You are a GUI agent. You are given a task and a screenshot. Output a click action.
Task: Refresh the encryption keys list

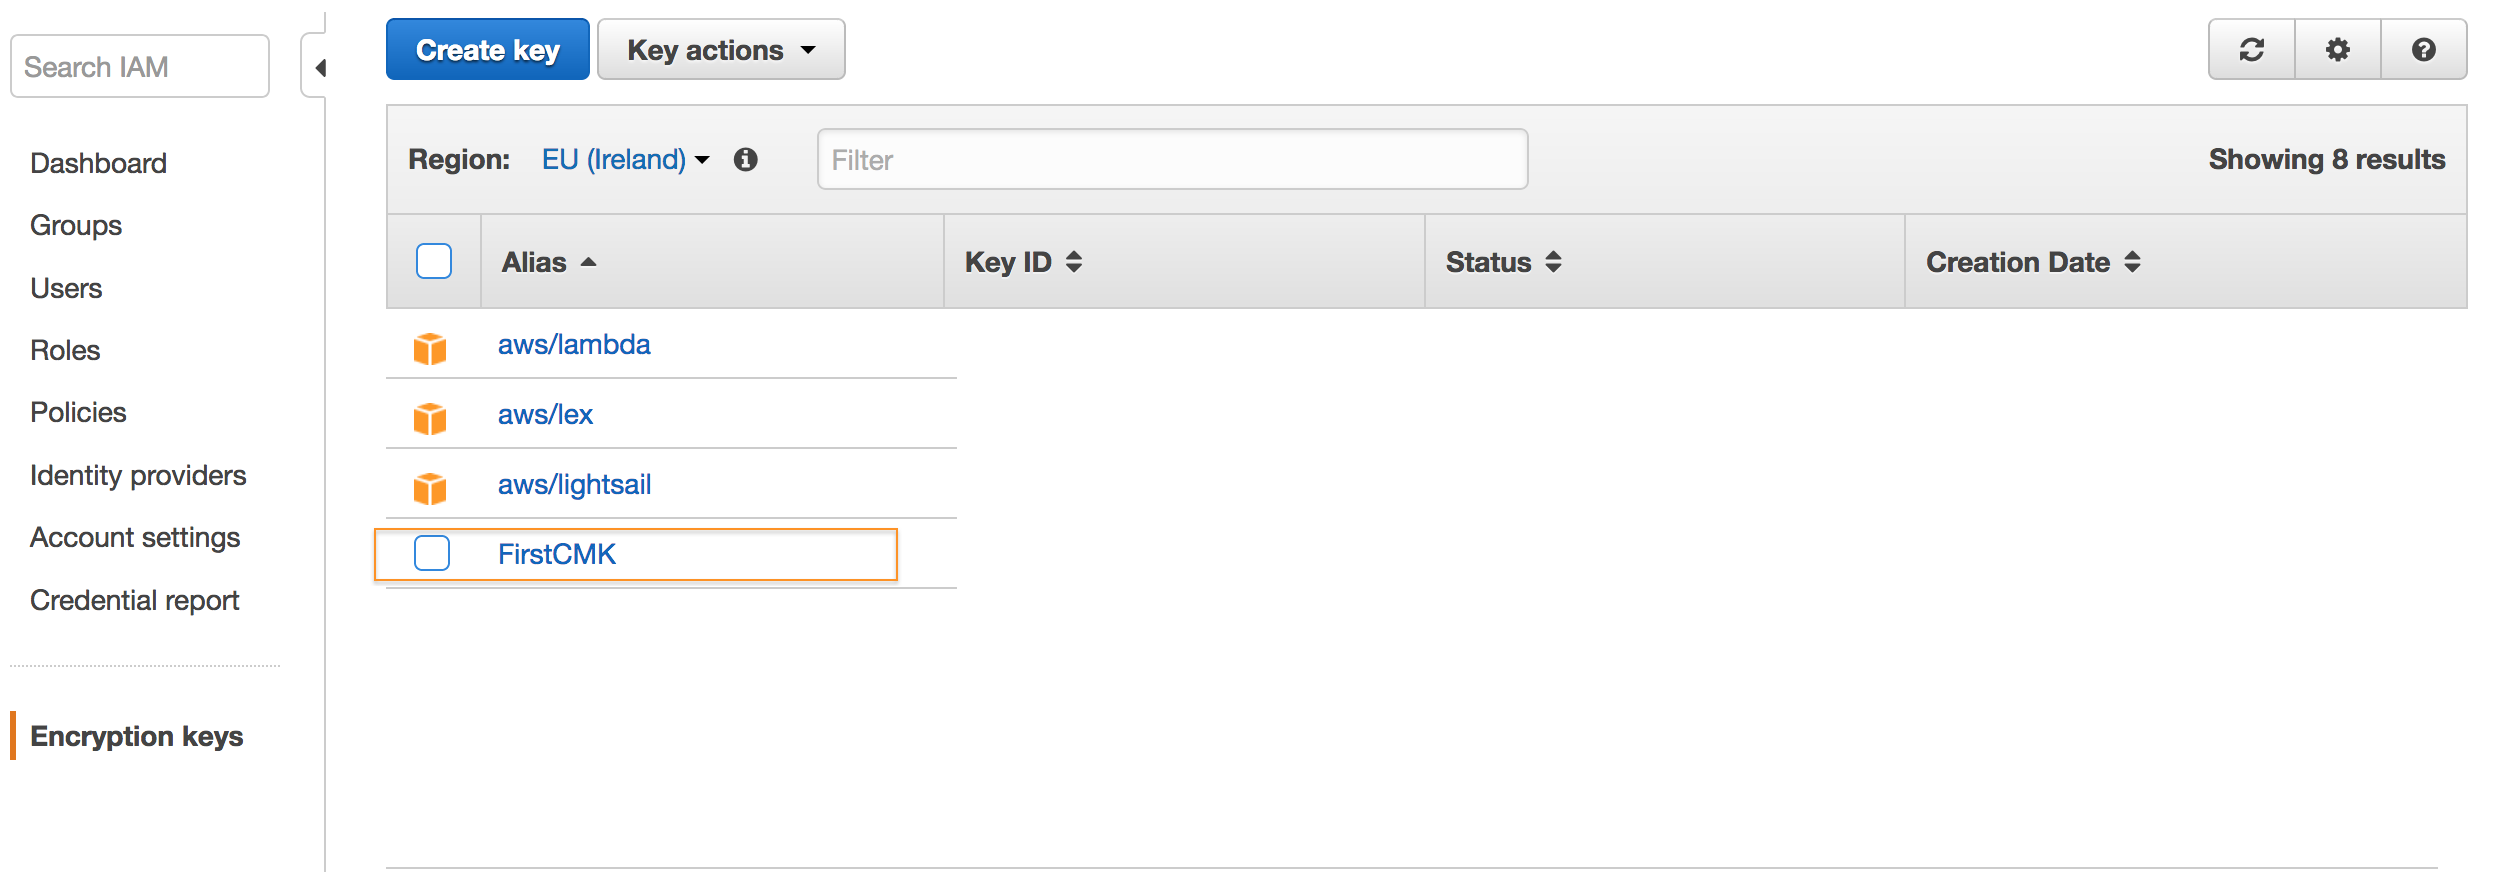point(2251,50)
